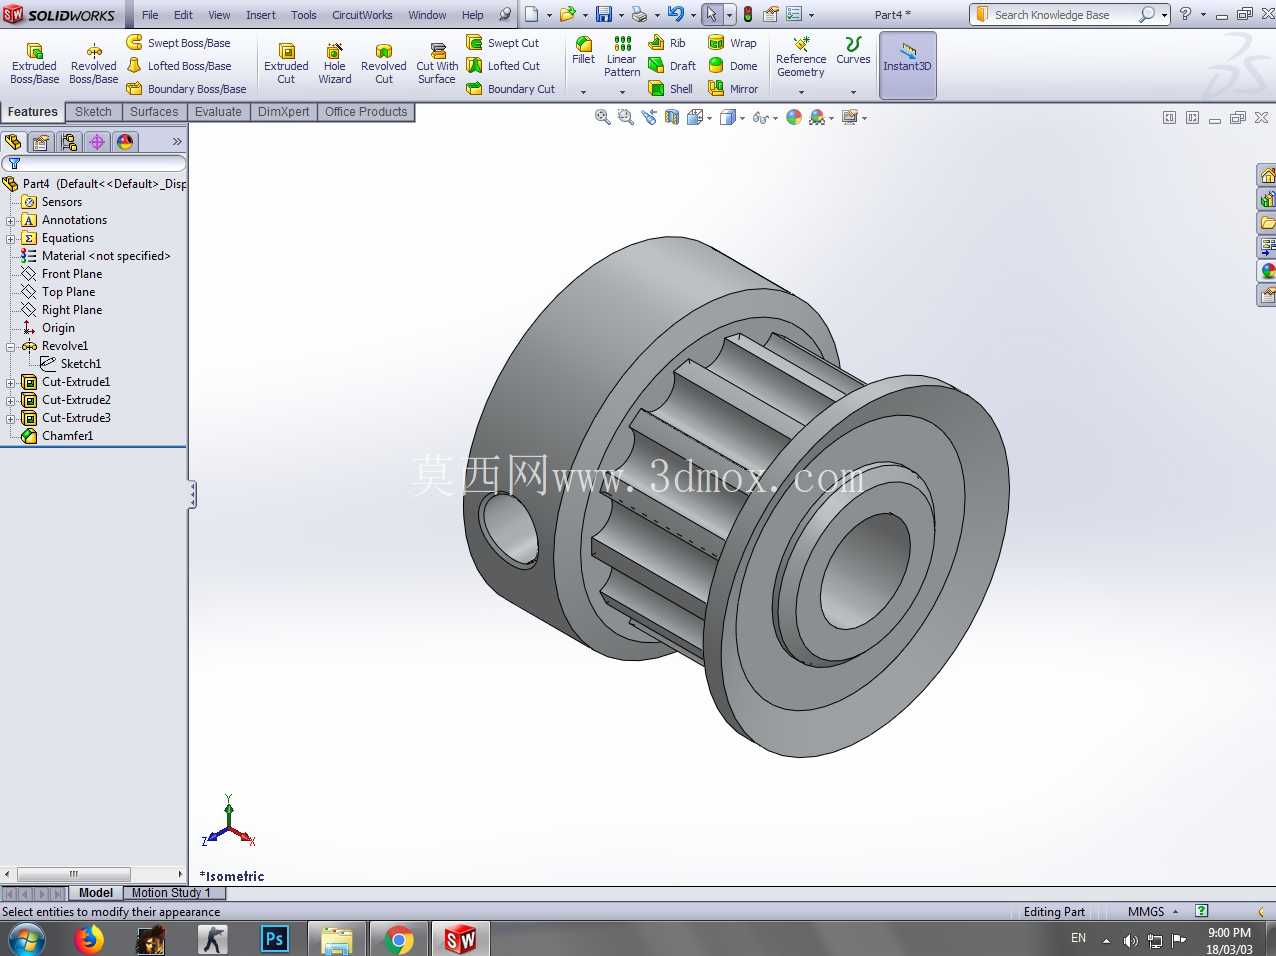Open the File menu
This screenshot has height=956, width=1276.
(150, 15)
